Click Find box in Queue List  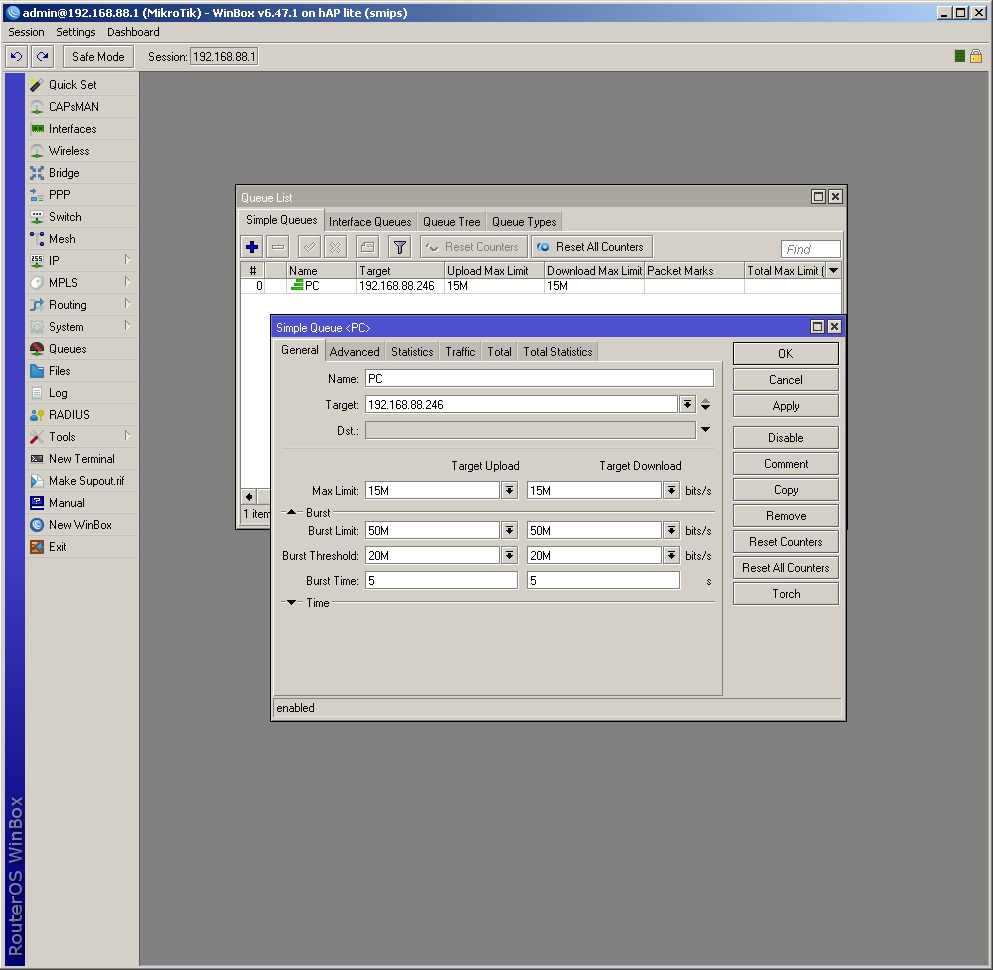(x=811, y=249)
